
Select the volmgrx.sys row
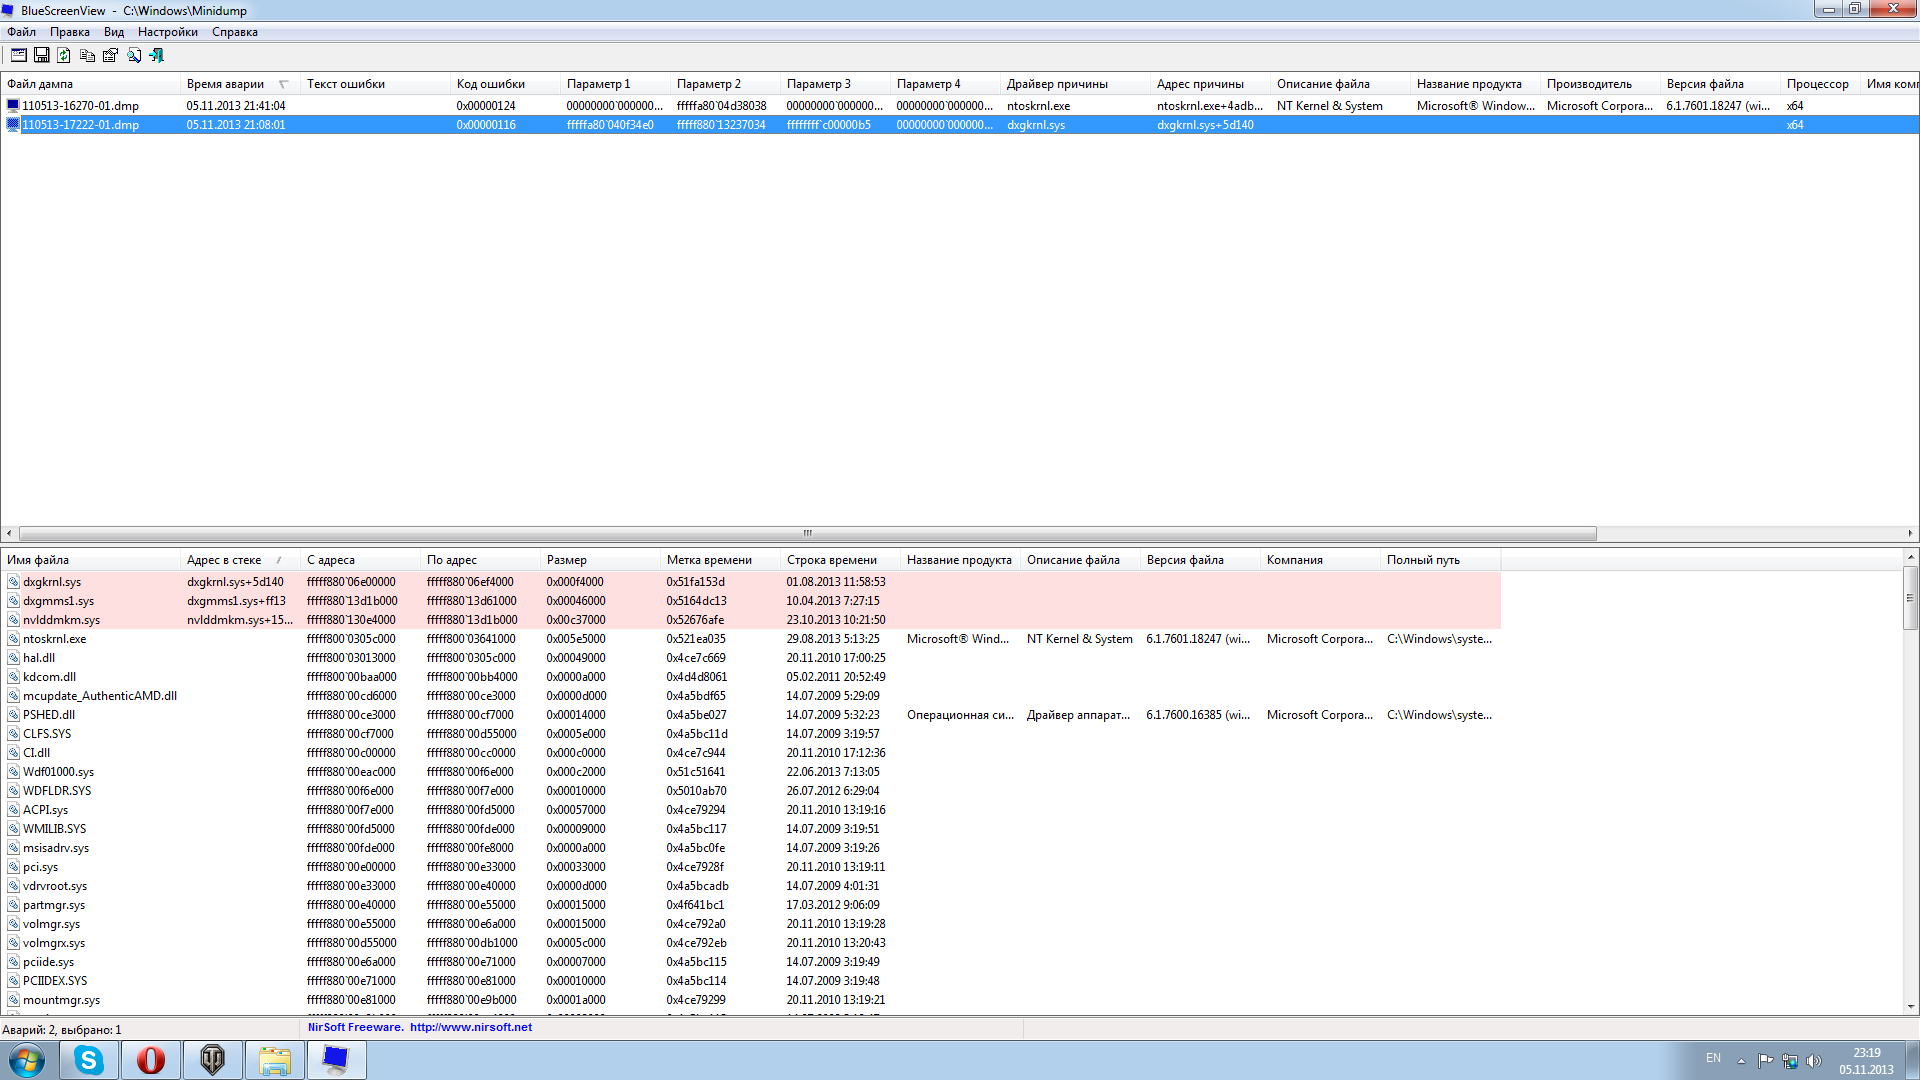[751, 943]
